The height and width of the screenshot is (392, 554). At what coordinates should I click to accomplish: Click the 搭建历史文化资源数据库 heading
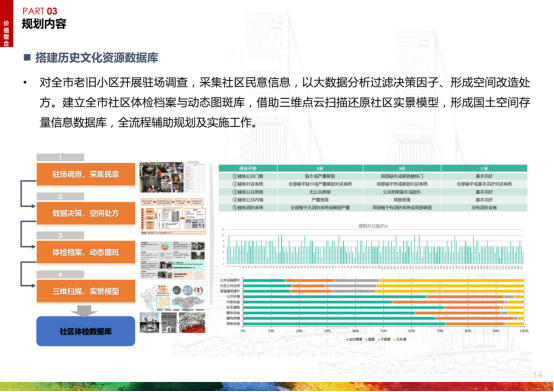point(97,58)
